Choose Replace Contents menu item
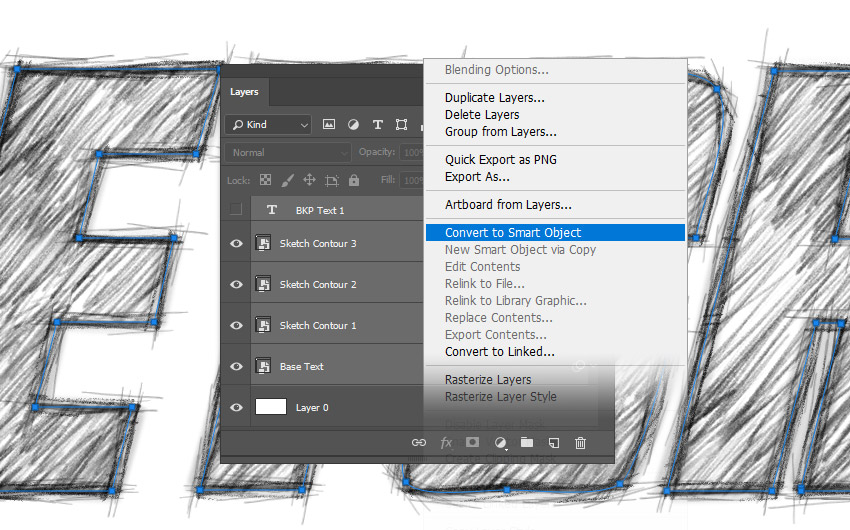 (499, 318)
